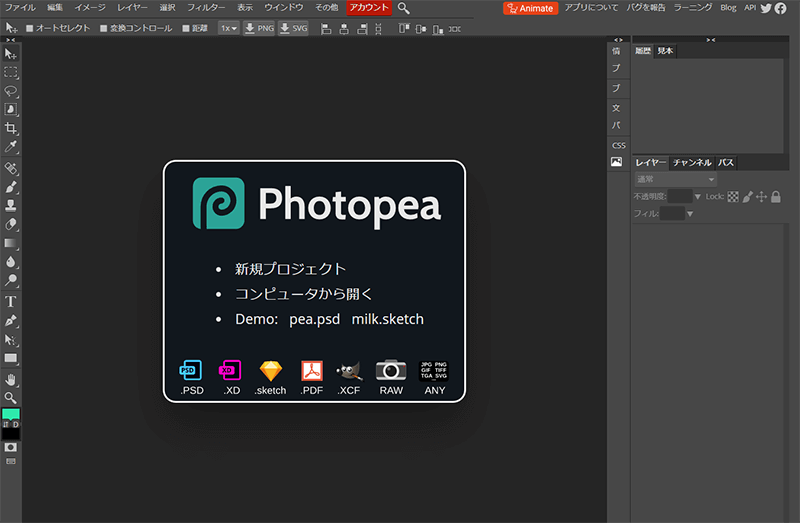Click the .PSD format icon
Viewport: 800px width, 523px height.
coord(191,378)
